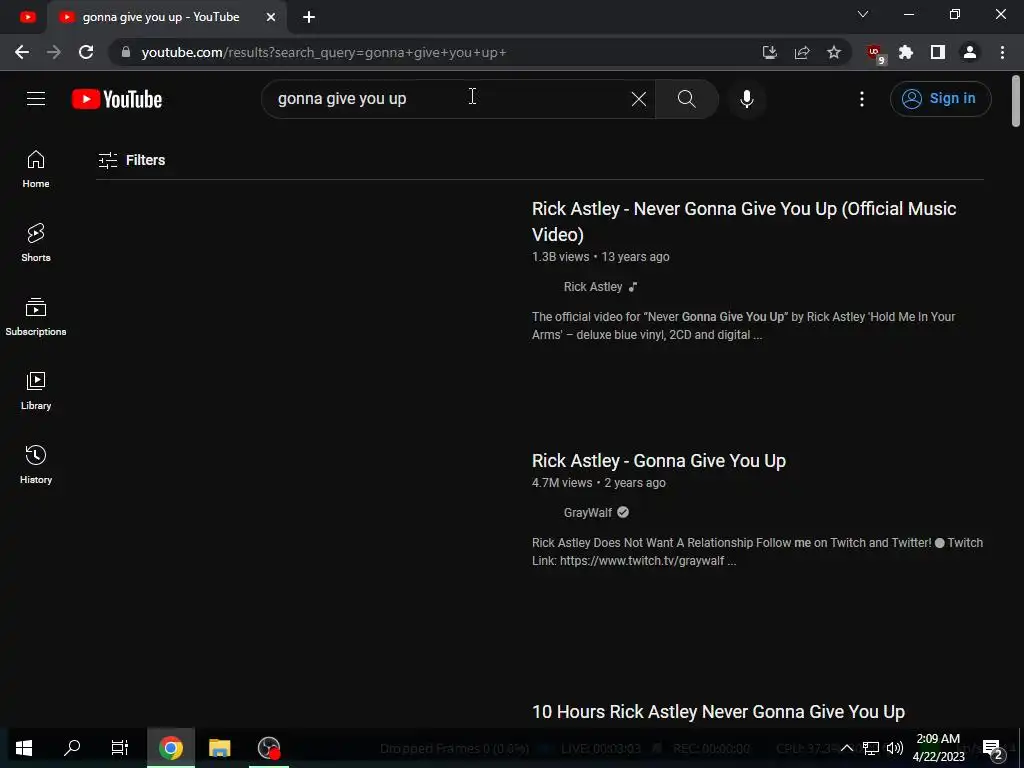The image size is (1024, 768).
Task: Go back in browser
Action: tap(22, 52)
